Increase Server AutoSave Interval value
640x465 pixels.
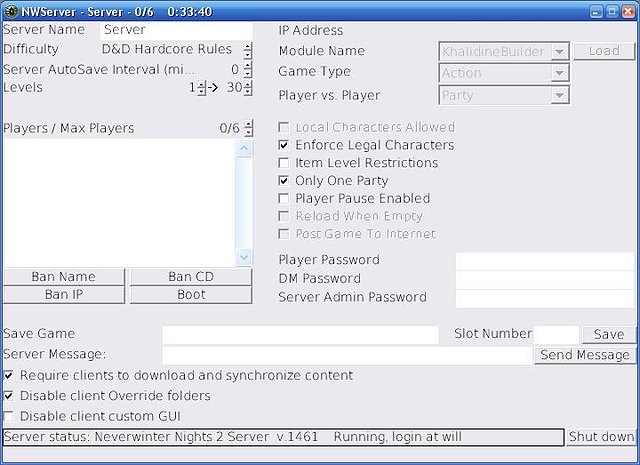(247, 65)
